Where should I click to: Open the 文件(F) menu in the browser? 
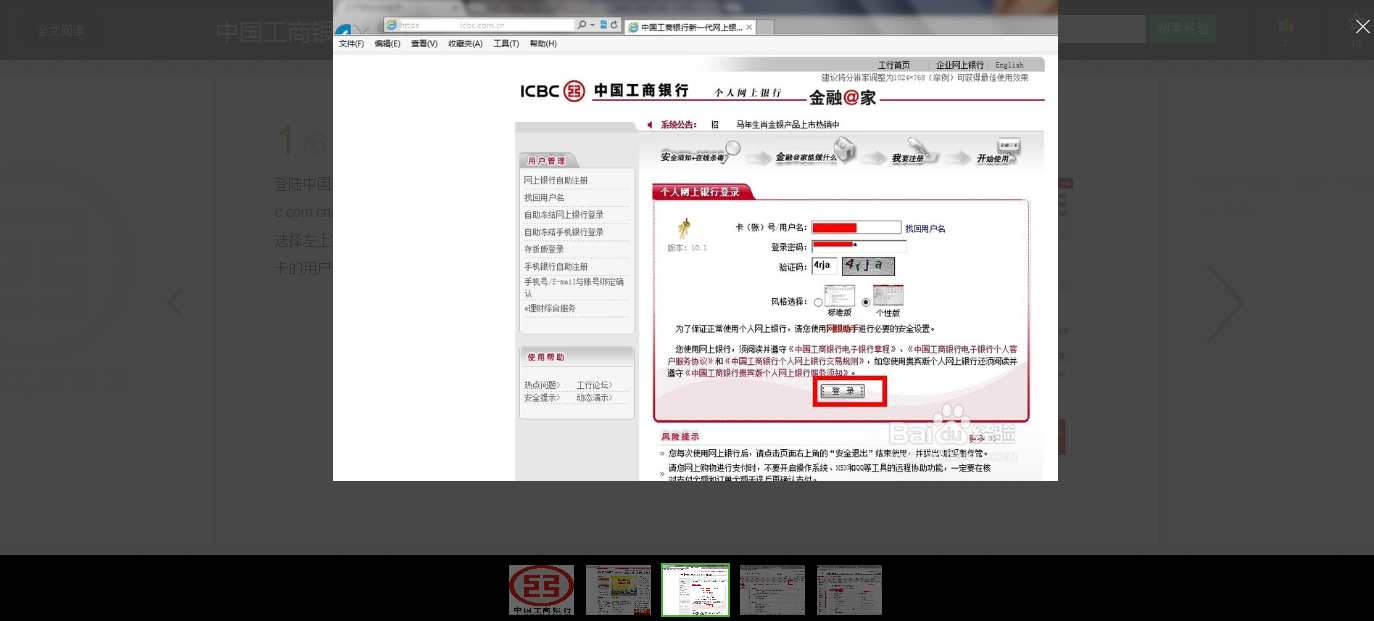(351, 44)
